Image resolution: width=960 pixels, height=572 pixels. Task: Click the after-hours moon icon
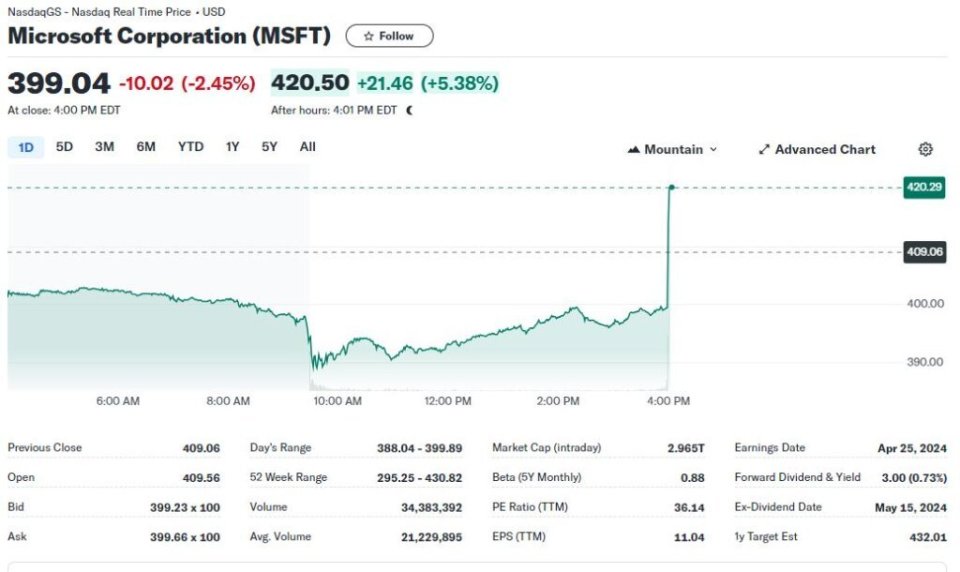(409, 110)
